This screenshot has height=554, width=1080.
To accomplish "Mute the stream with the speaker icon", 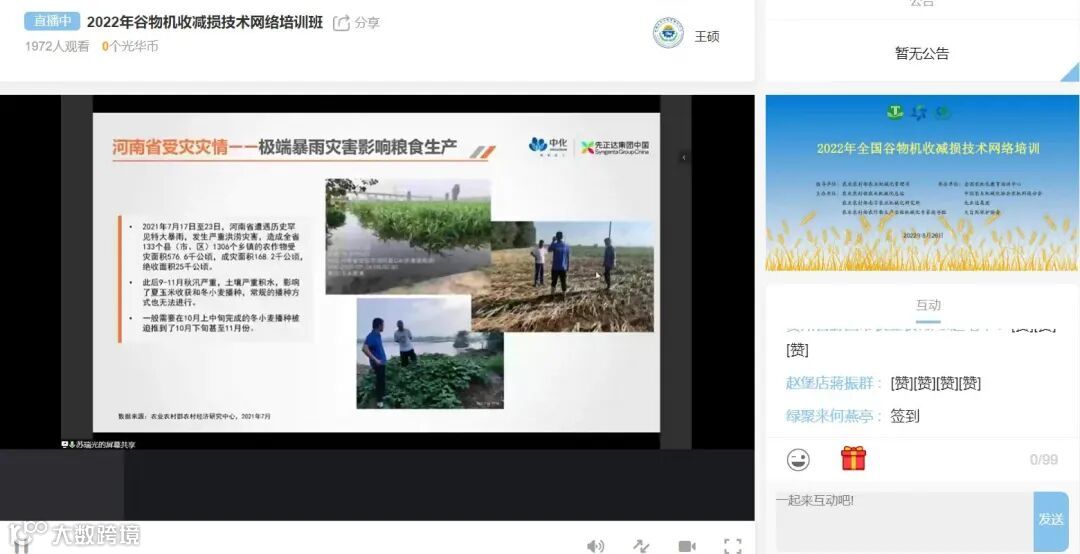I will click(x=595, y=546).
